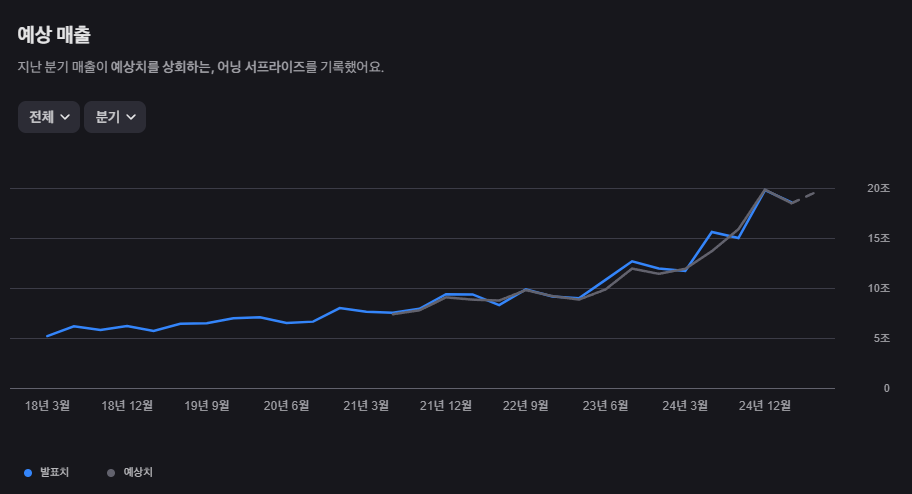Toggle the 예상치 legend item
Image resolution: width=912 pixels, height=494 pixels.
[x=130, y=472]
